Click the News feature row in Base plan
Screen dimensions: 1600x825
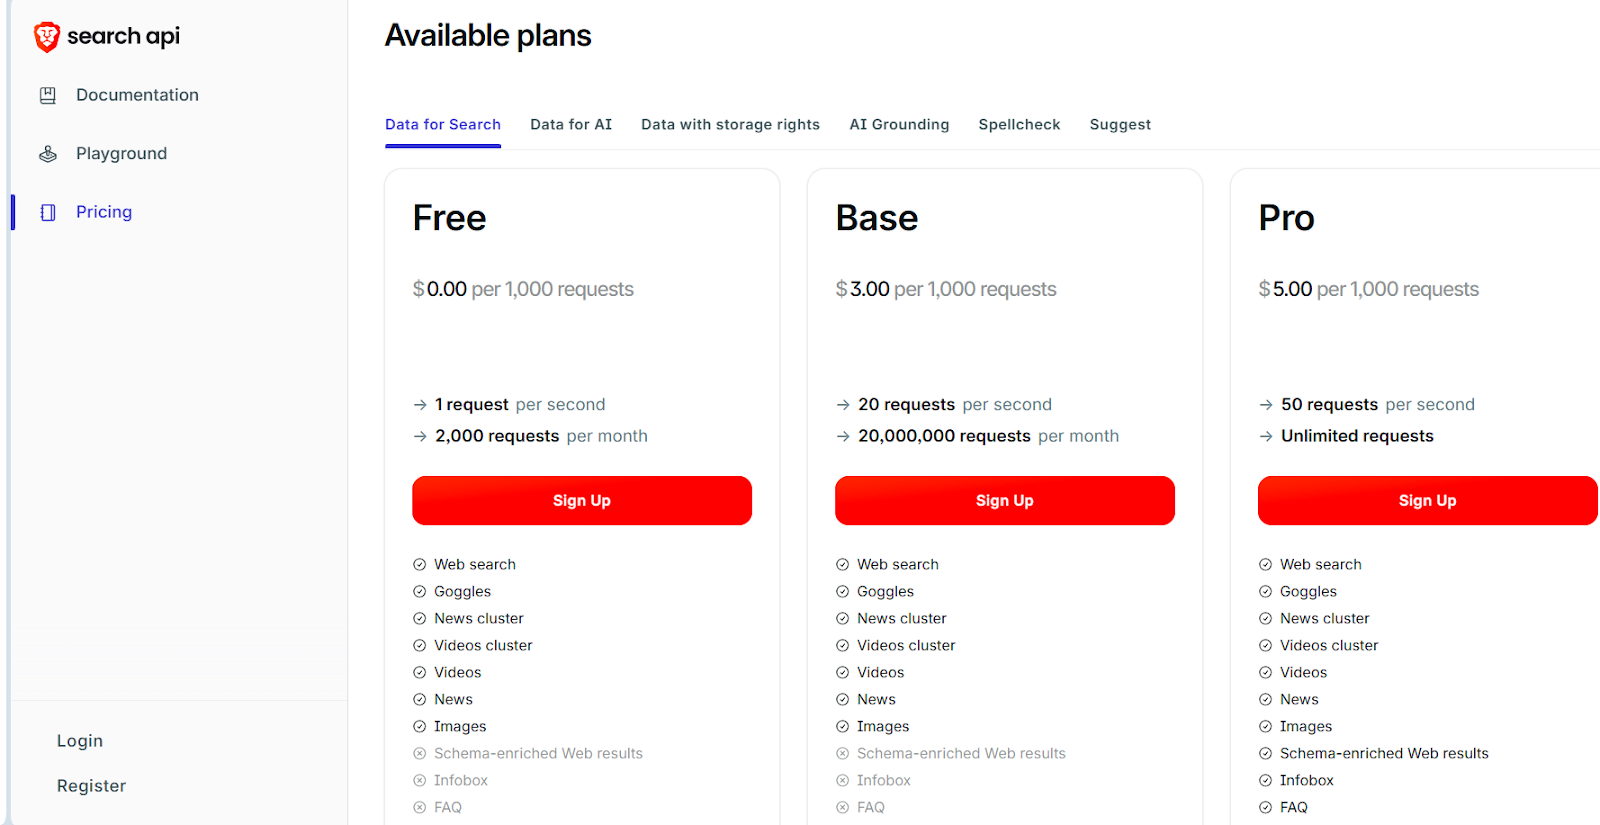[876, 699]
